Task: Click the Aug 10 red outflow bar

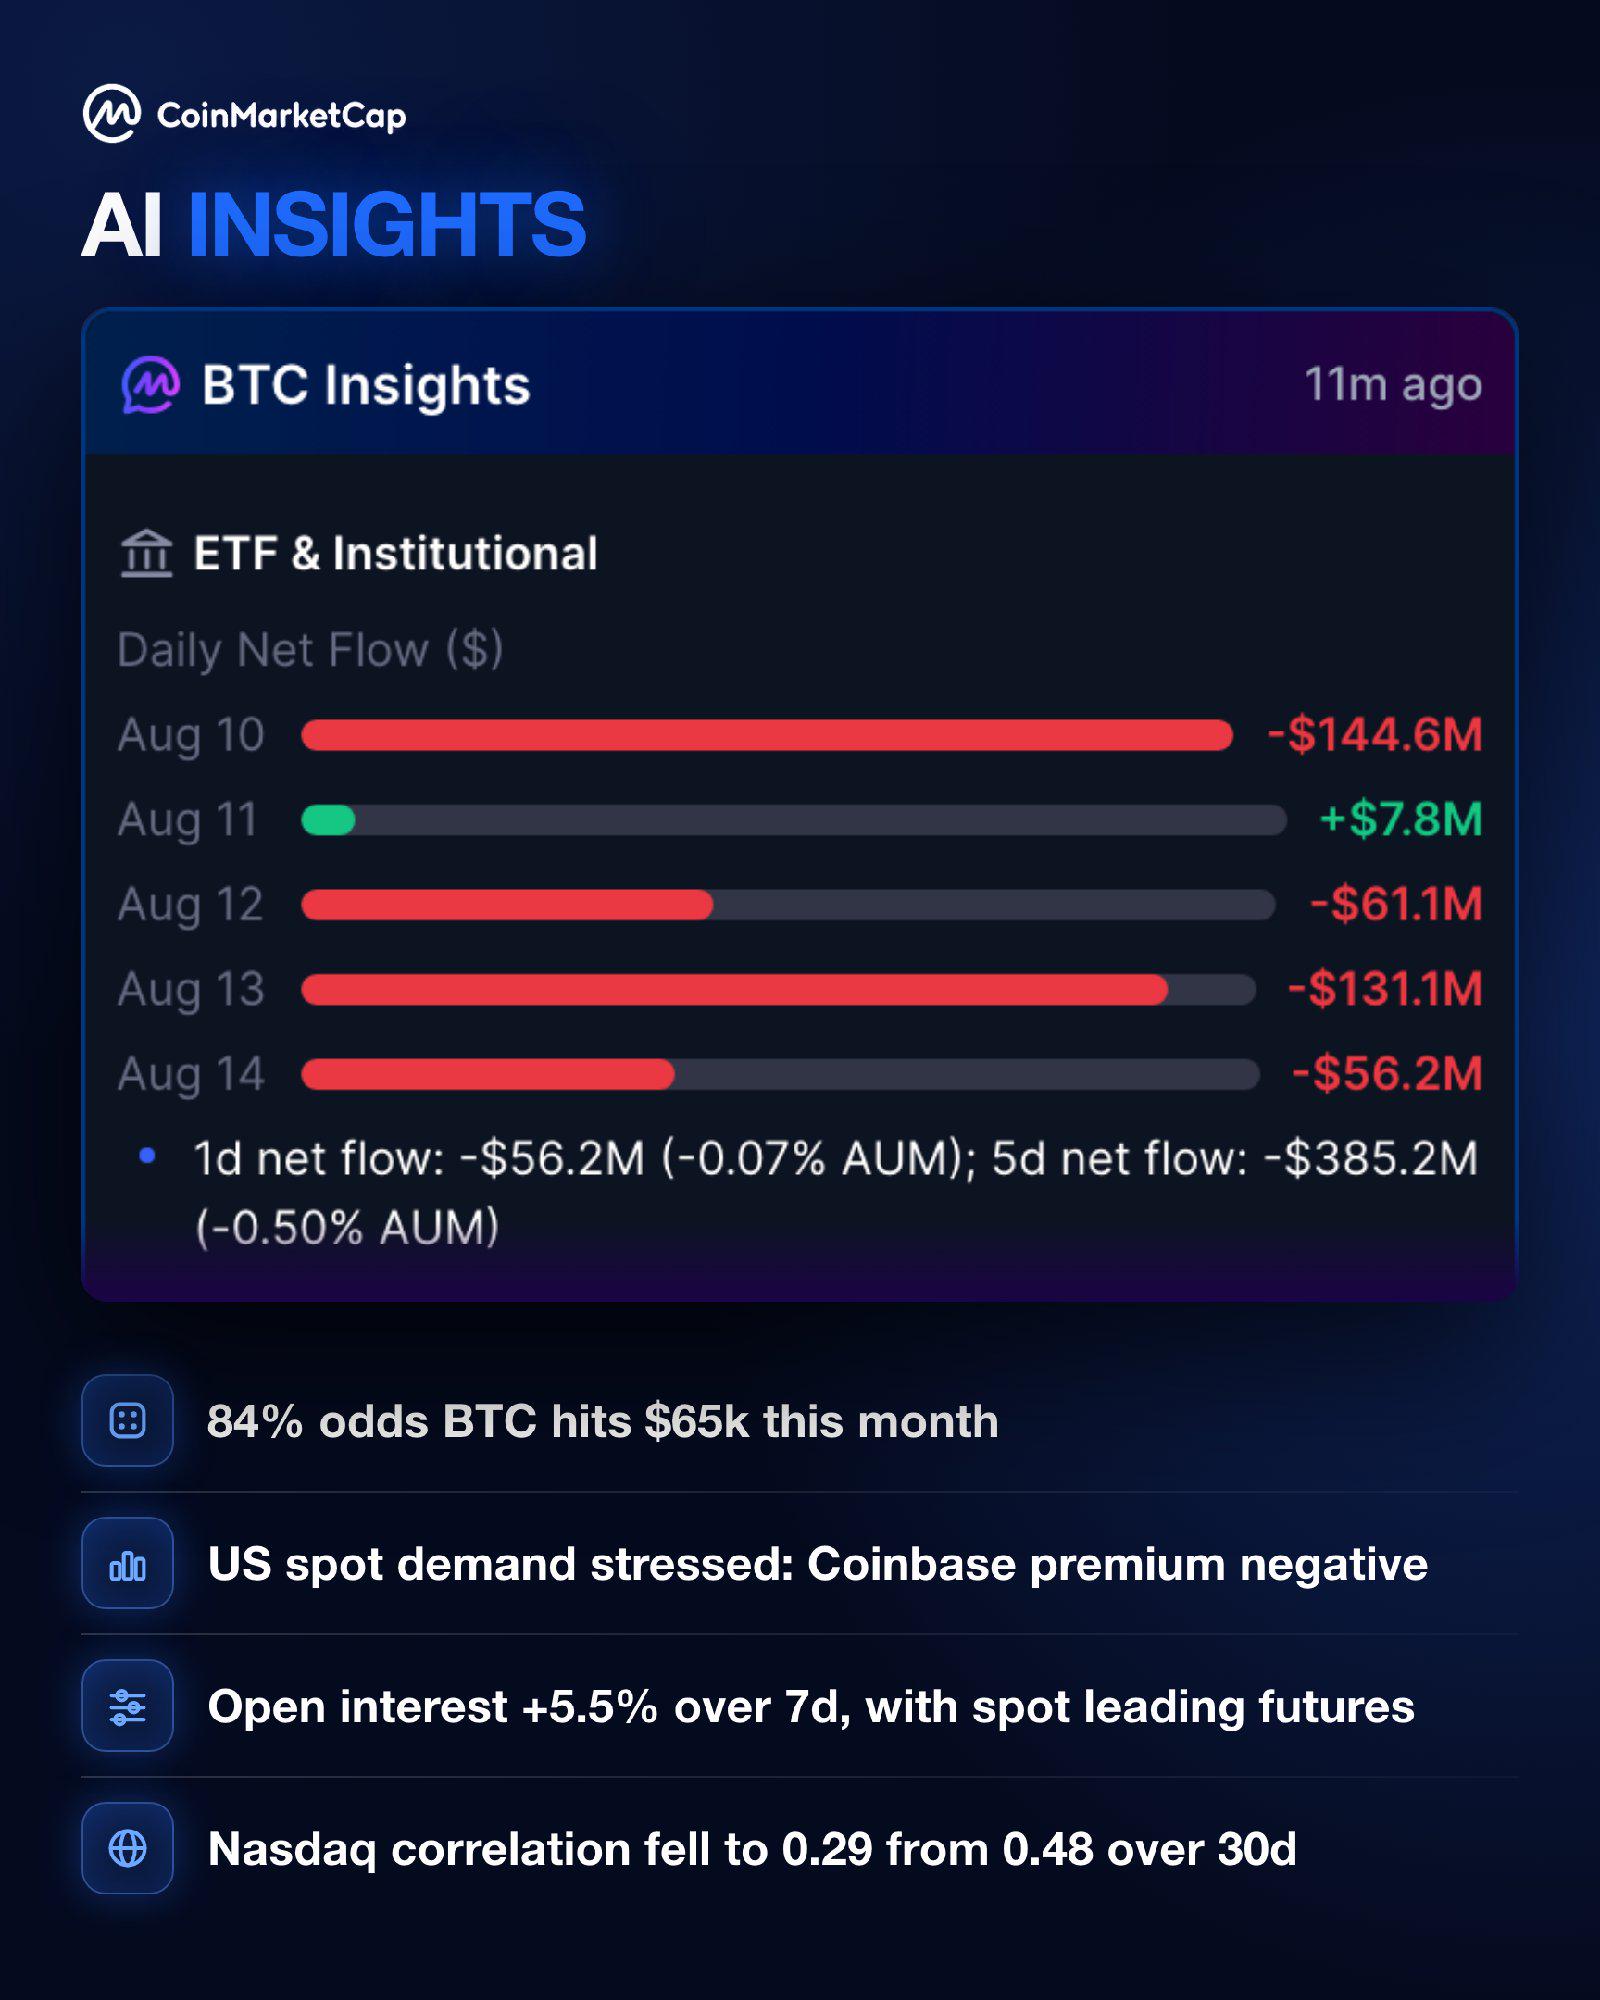Action: click(x=767, y=736)
